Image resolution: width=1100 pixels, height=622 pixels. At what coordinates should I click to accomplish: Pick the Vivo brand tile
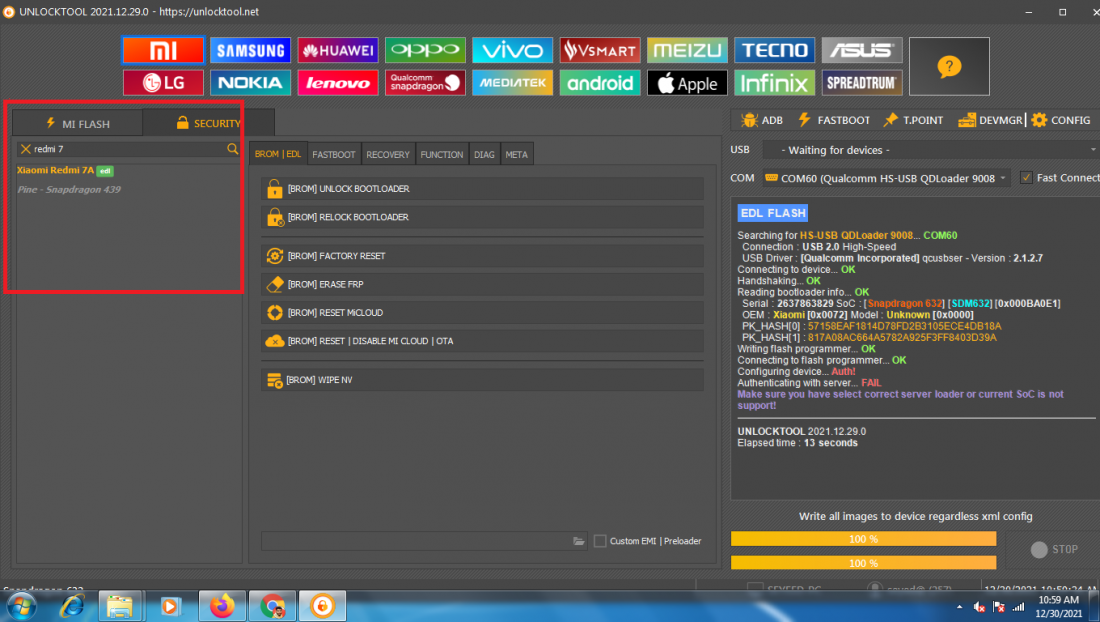click(x=512, y=50)
